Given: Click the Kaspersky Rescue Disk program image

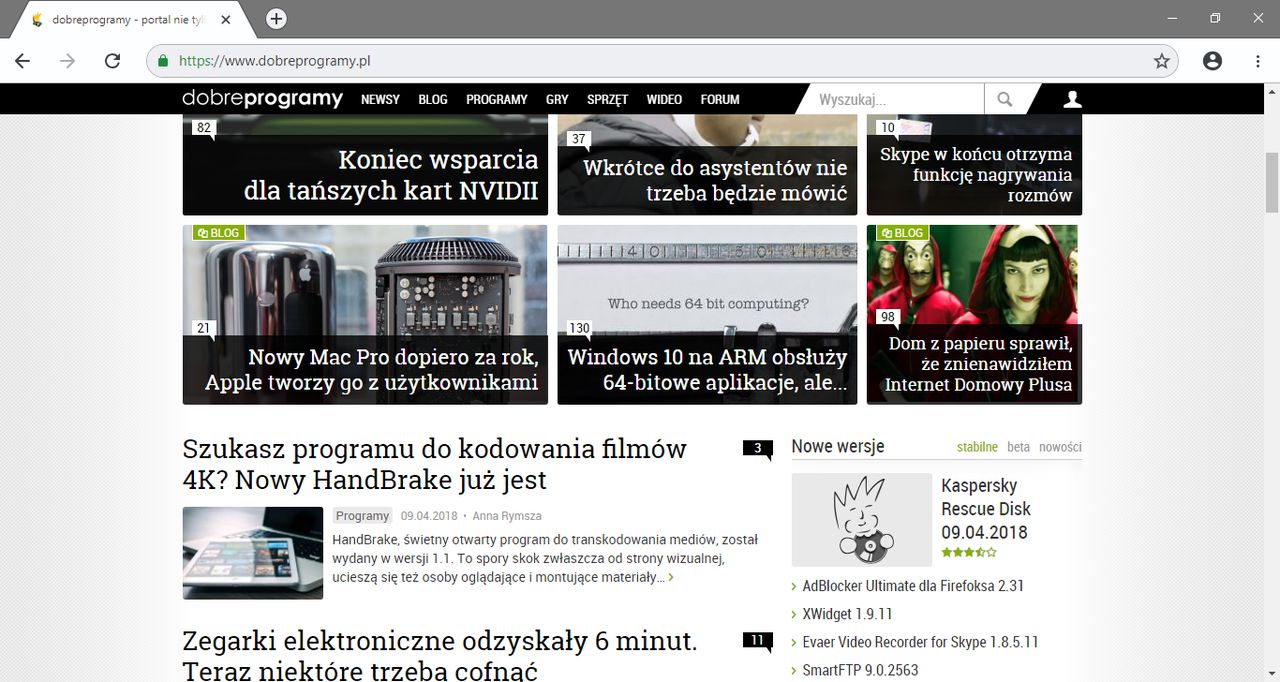Looking at the screenshot, I should click(862, 520).
